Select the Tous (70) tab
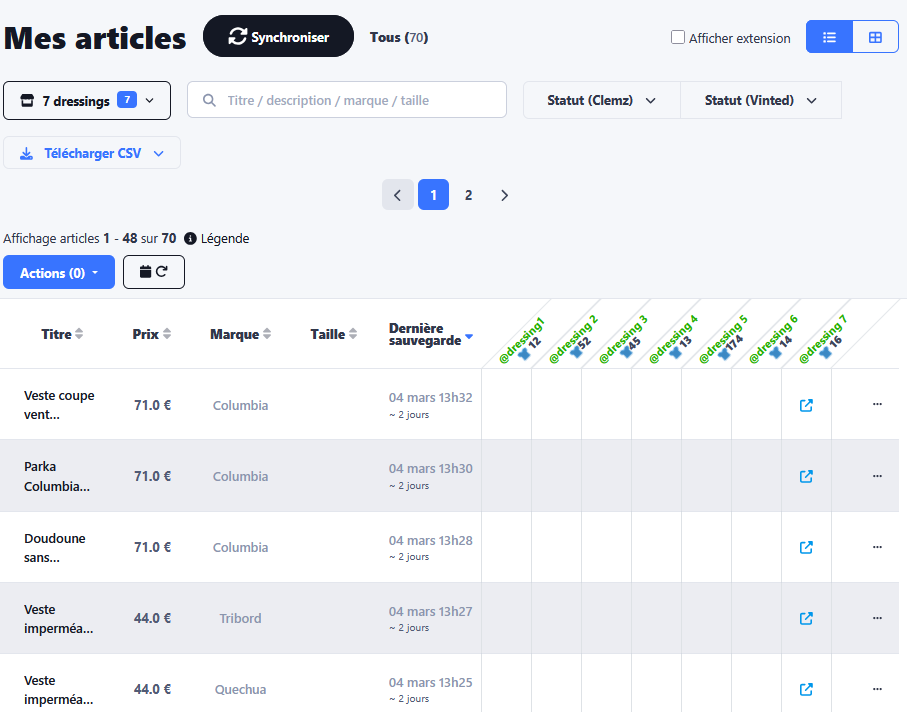The width and height of the screenshot is (907, 712). (398, 37)
